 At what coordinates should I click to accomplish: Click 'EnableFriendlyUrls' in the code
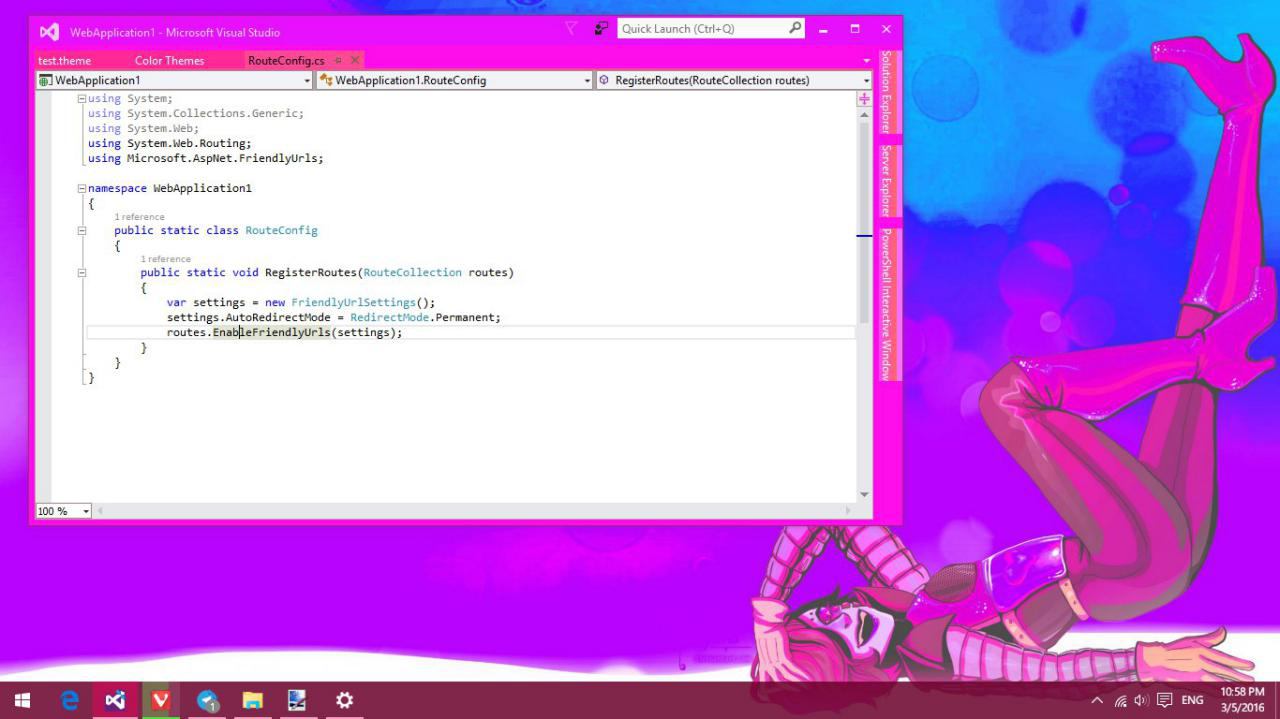(x=271, y=332)
